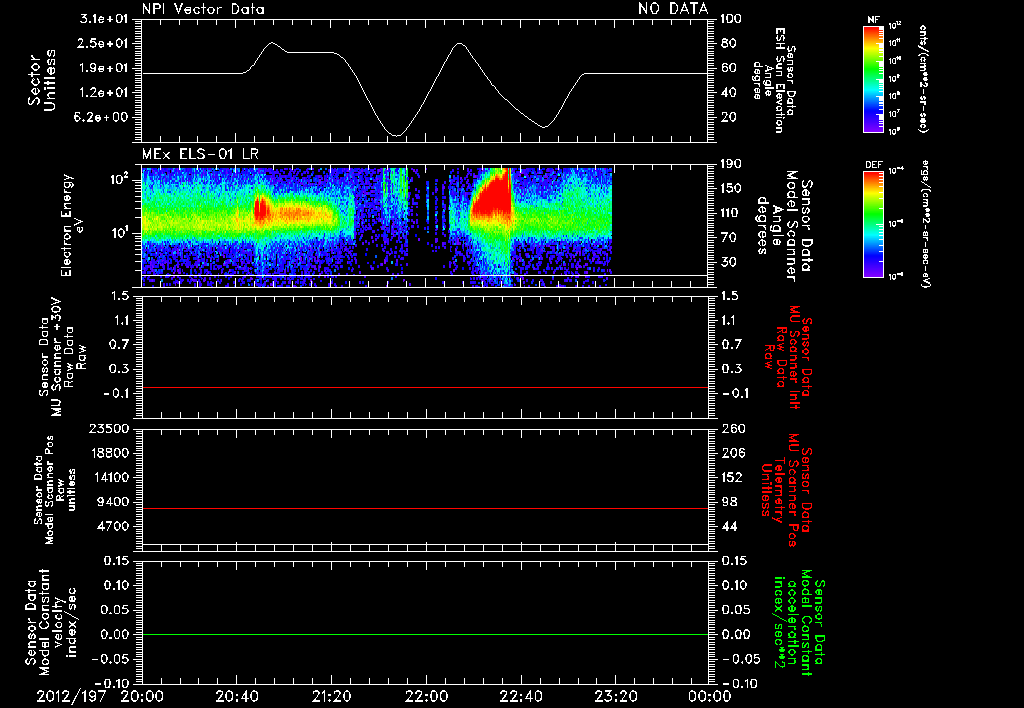Click the '152' telemetry axis tick
This screenshot has height=708, width=1024.
(x=732, y=477)
